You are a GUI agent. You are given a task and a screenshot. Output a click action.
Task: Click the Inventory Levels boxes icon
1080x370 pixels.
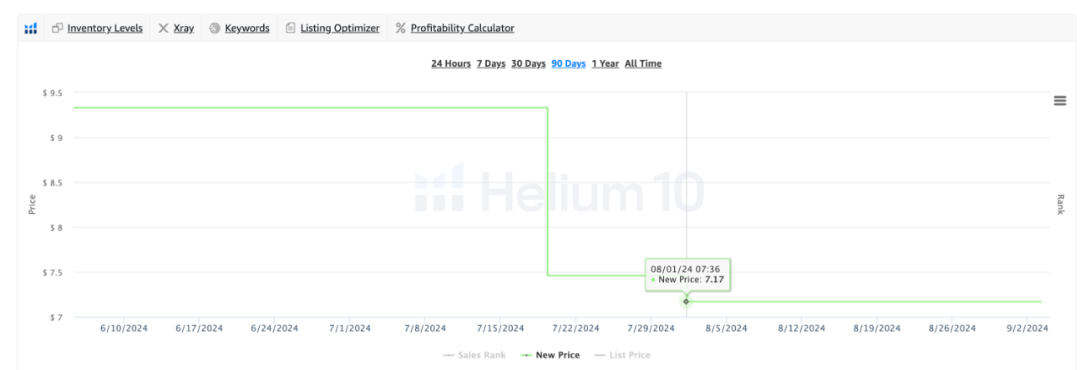58,28
